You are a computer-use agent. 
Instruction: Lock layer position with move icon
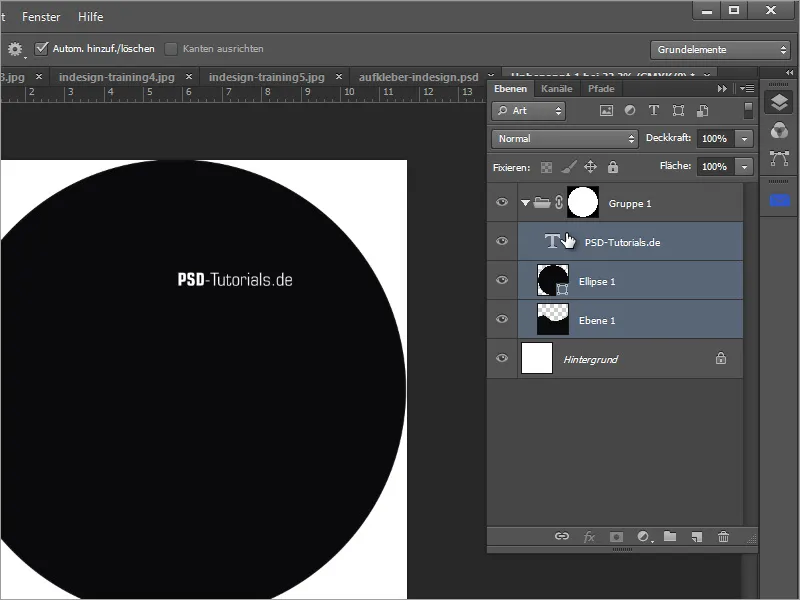(x=590, y=167)
